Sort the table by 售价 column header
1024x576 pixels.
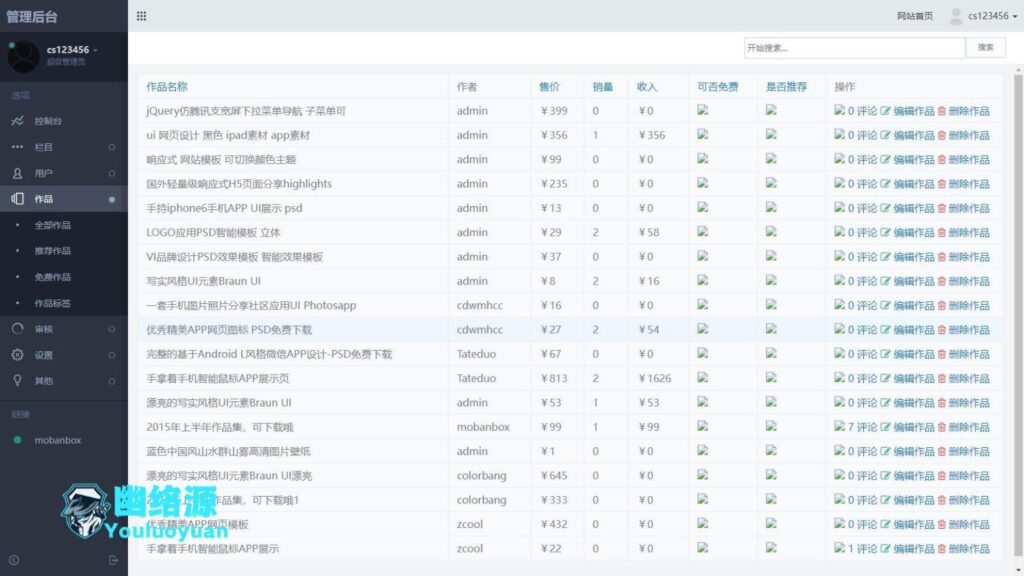[x=549, y=86]
